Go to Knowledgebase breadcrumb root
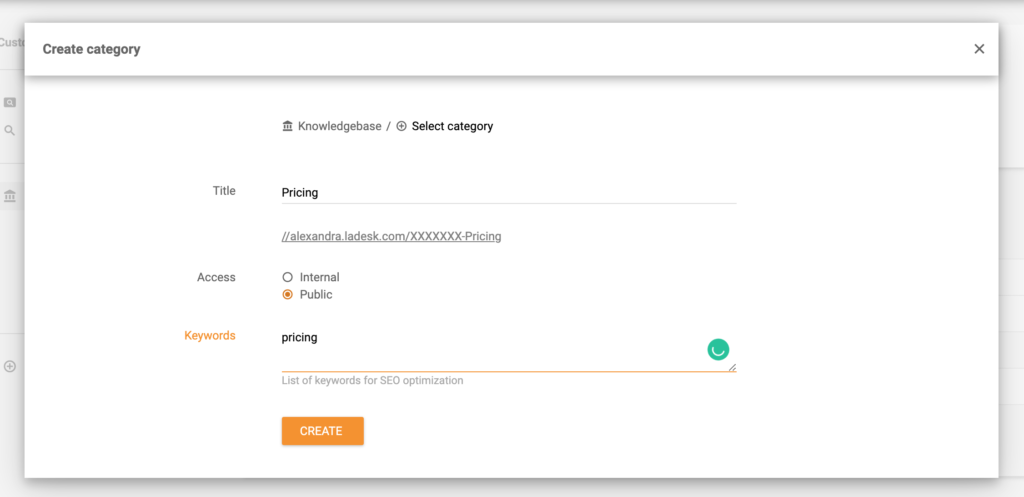The image size is (1024, 497). click(339, 126)
